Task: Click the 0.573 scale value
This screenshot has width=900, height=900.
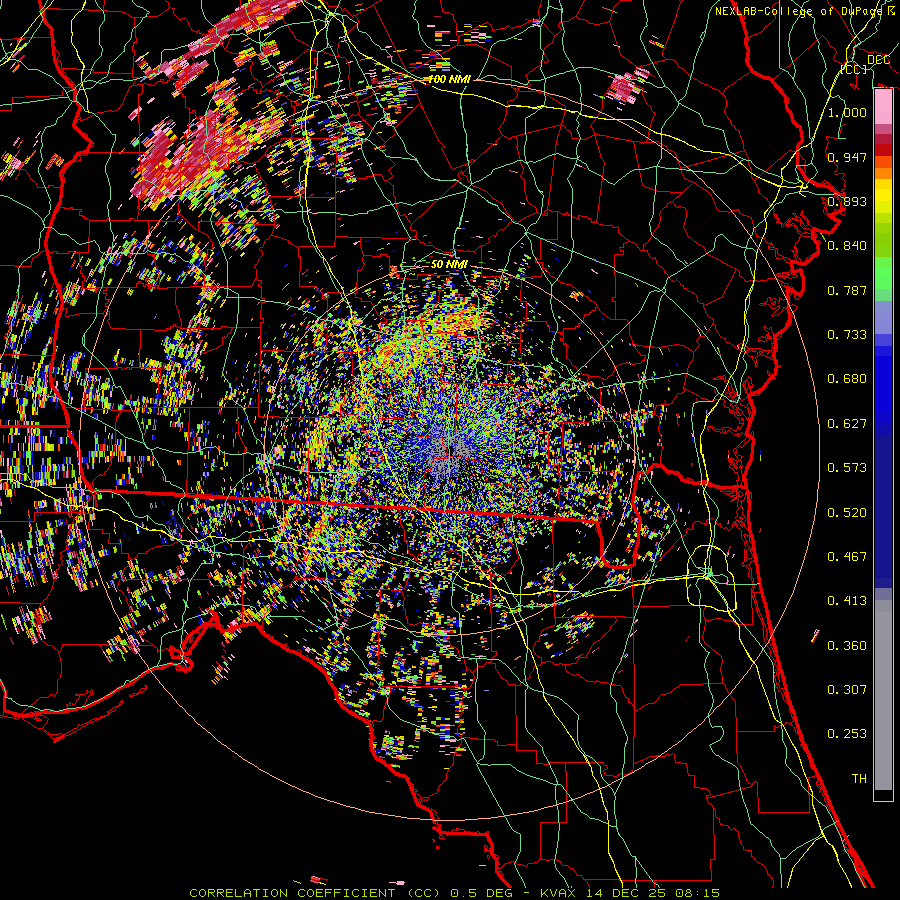Action: tap(847, 468)
